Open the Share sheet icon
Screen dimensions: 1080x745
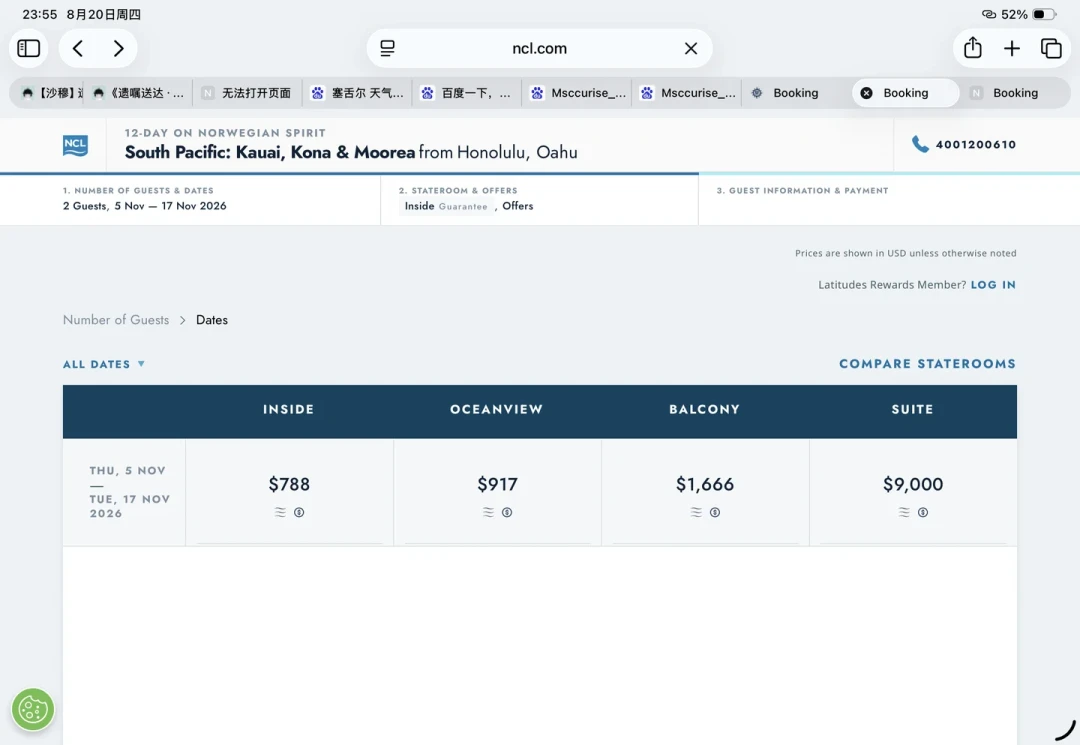coord(973,48)
